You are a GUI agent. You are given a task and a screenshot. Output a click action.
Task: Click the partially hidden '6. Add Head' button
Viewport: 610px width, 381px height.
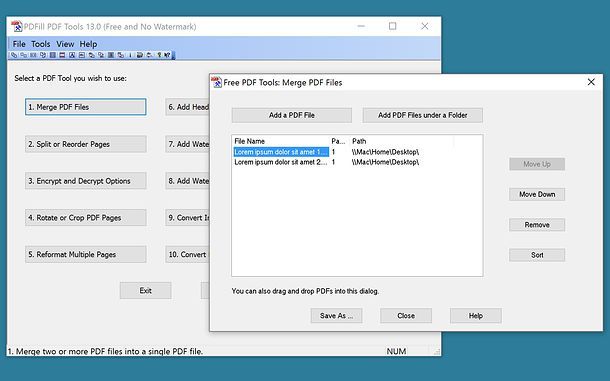click(x=188, y=107)
